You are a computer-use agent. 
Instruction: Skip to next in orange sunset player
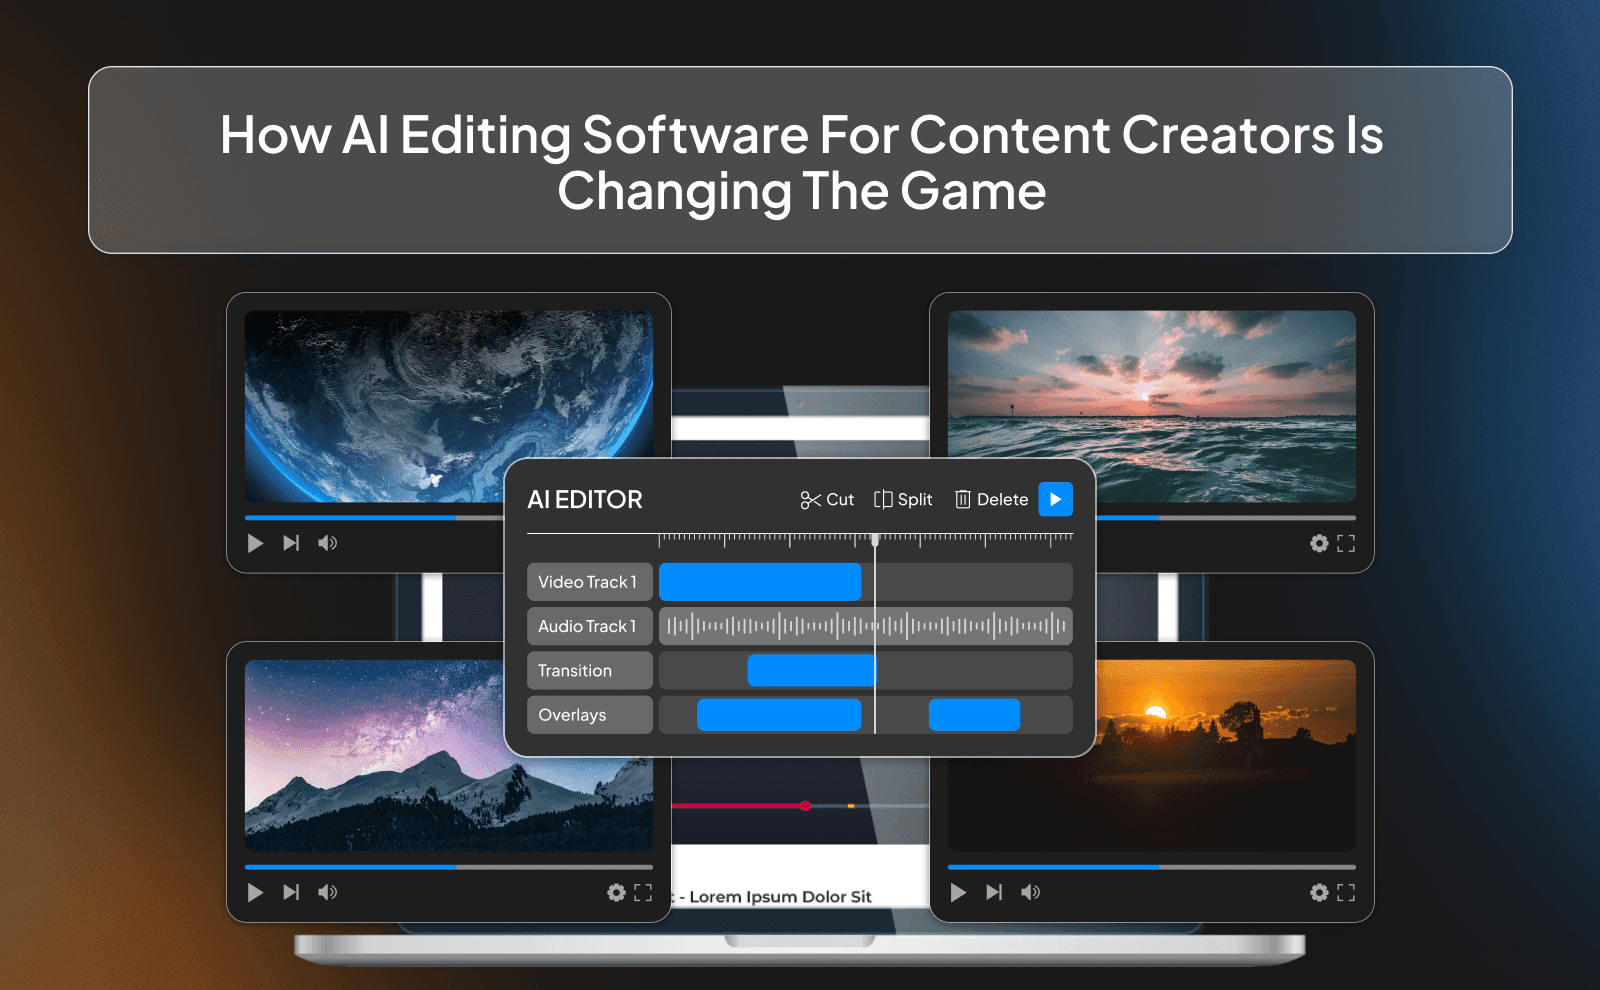click(994, 892)
